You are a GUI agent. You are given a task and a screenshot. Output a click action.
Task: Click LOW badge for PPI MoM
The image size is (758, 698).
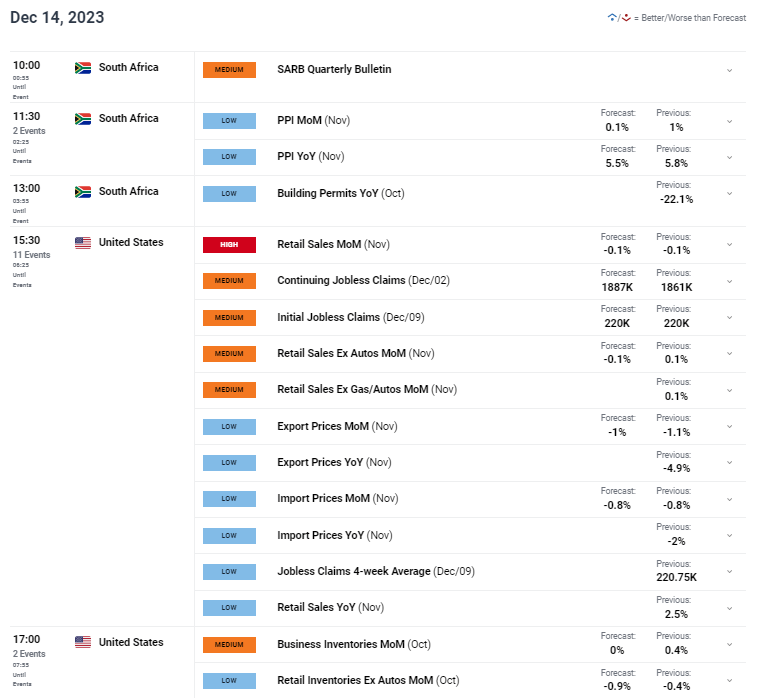point(229,121)
